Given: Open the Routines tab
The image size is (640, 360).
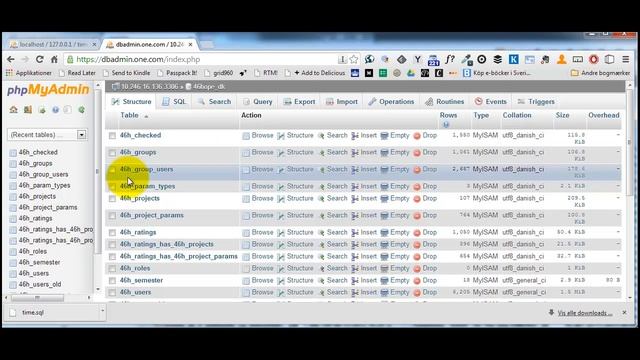Looking at the screenshot, I should pyautogui.click(x=444, y=102).
